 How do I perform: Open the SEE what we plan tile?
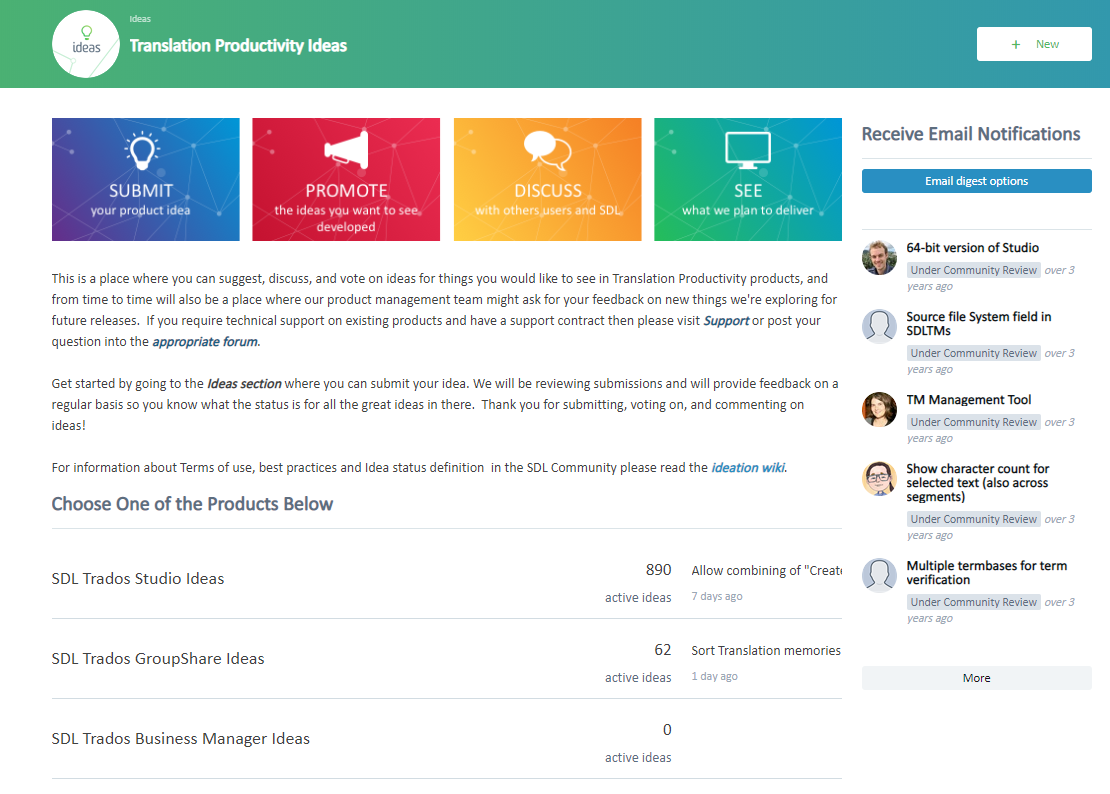coord(748,180)
